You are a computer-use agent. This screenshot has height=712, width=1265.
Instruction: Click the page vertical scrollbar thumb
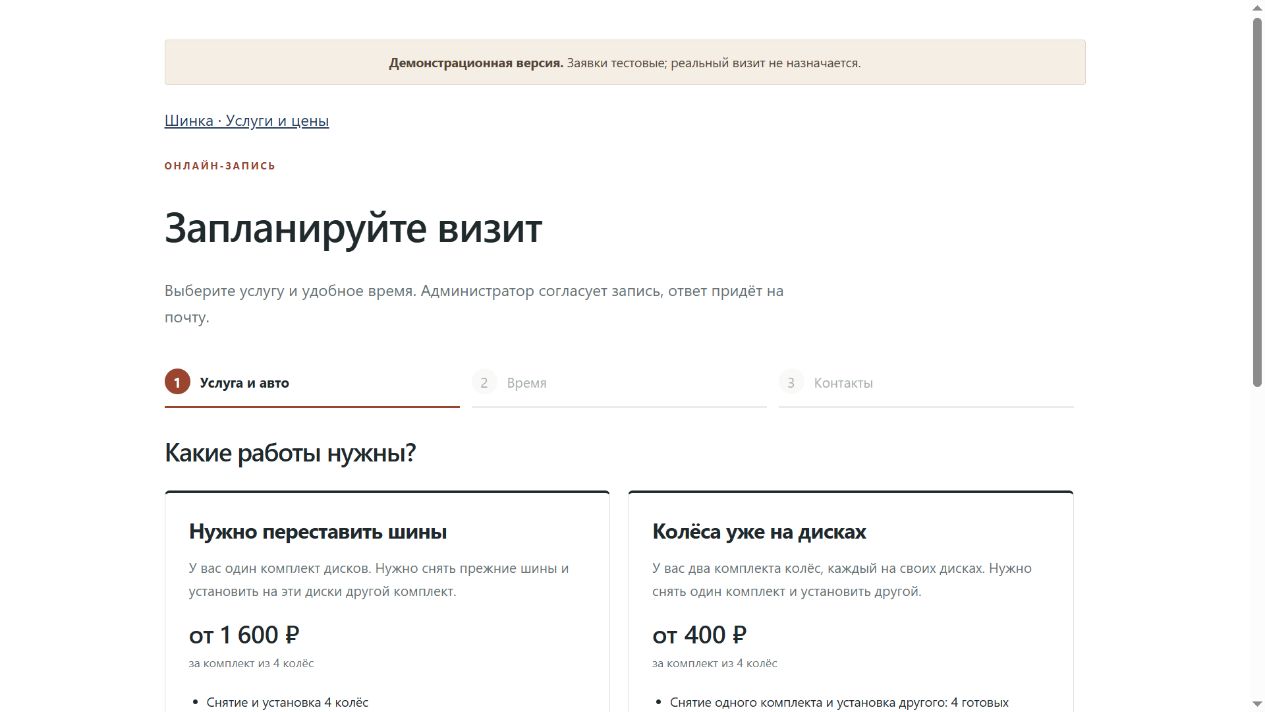1257,202
